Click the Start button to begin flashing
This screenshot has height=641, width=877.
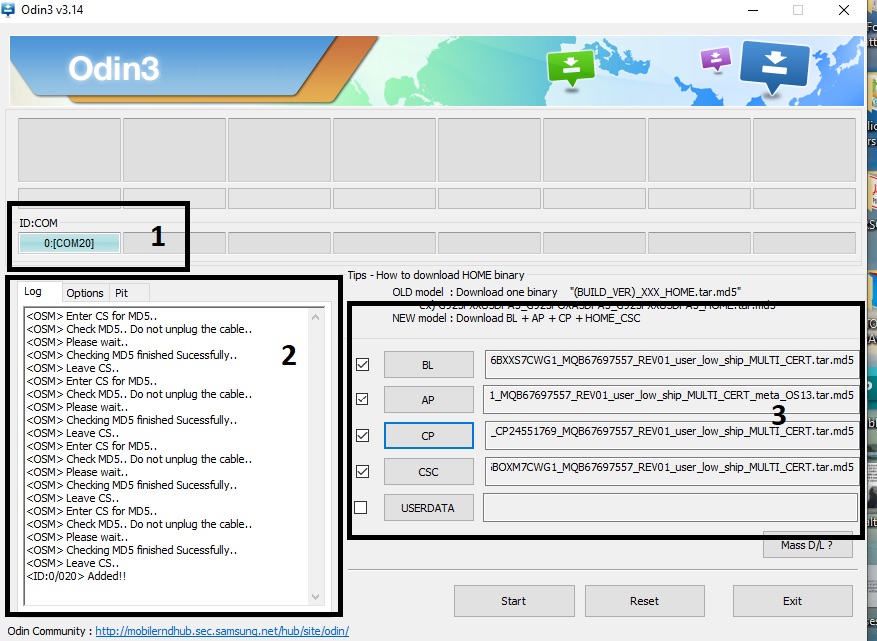pos(514,601)
